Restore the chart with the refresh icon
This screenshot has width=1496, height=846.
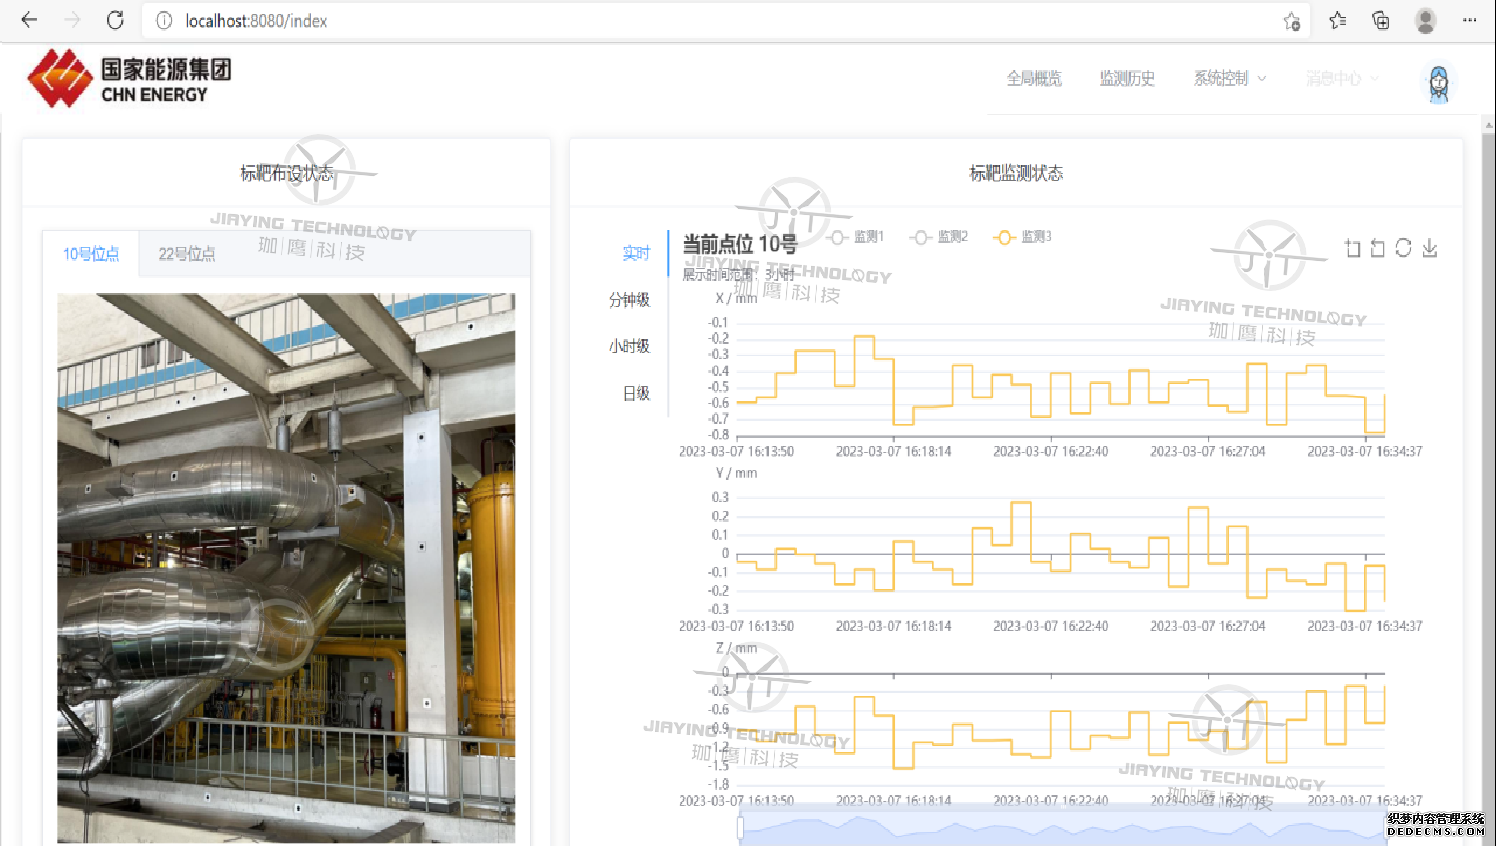pos(1404,248)
